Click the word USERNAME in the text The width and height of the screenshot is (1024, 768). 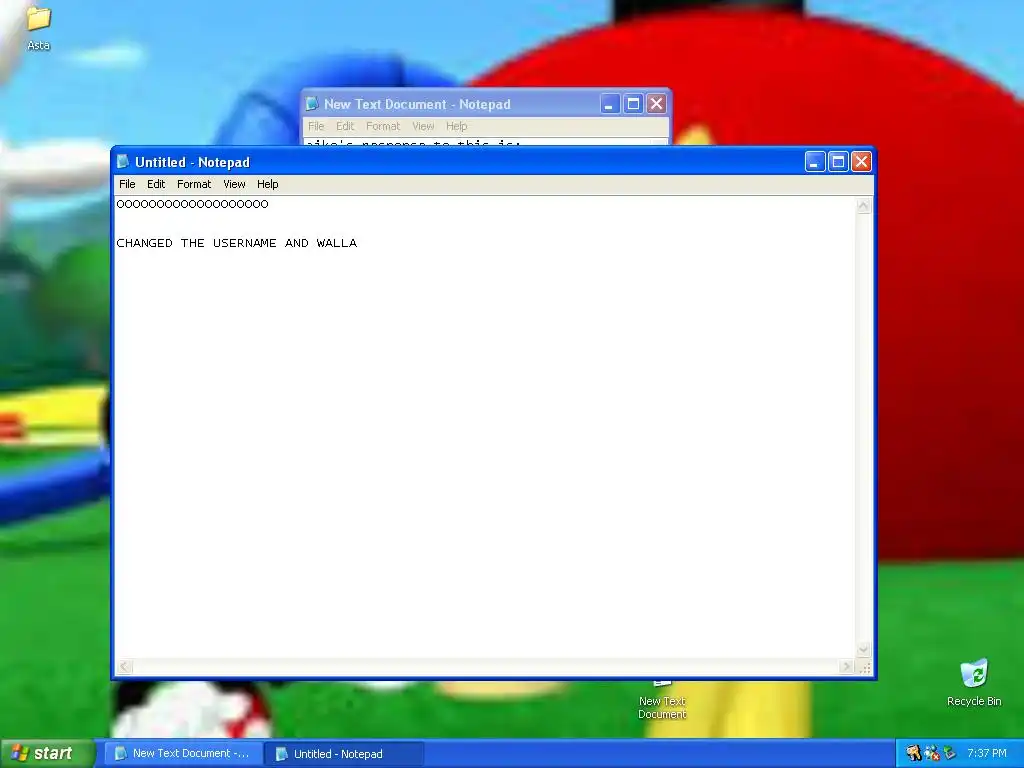245,243
